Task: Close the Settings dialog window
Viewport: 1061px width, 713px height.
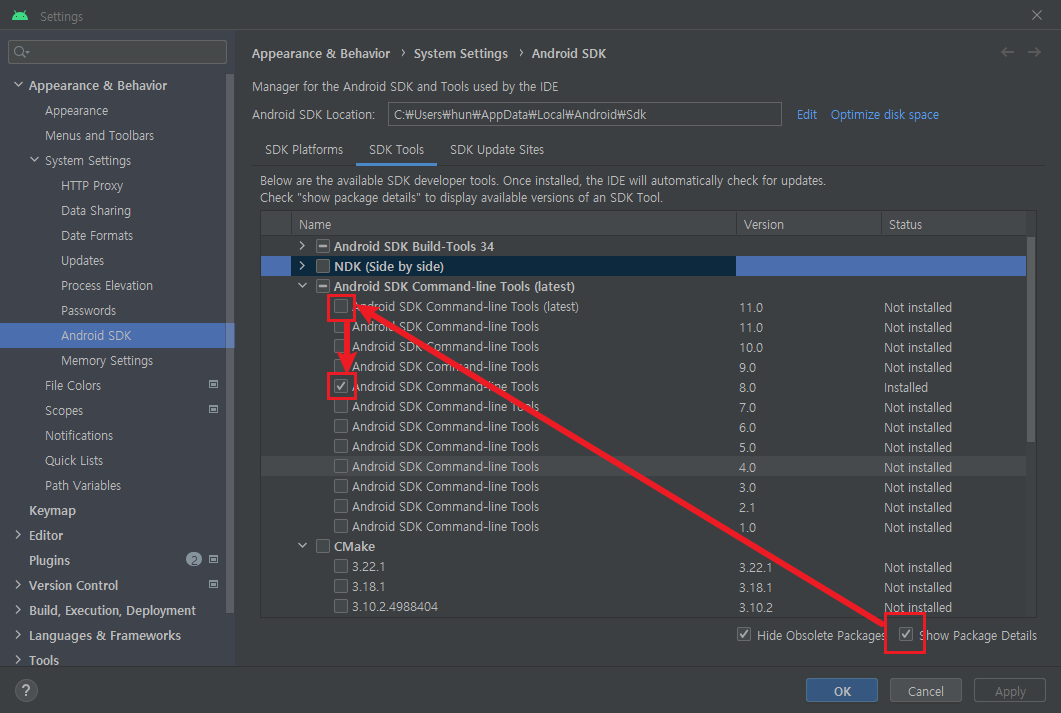Action: tap(1037, 15)
